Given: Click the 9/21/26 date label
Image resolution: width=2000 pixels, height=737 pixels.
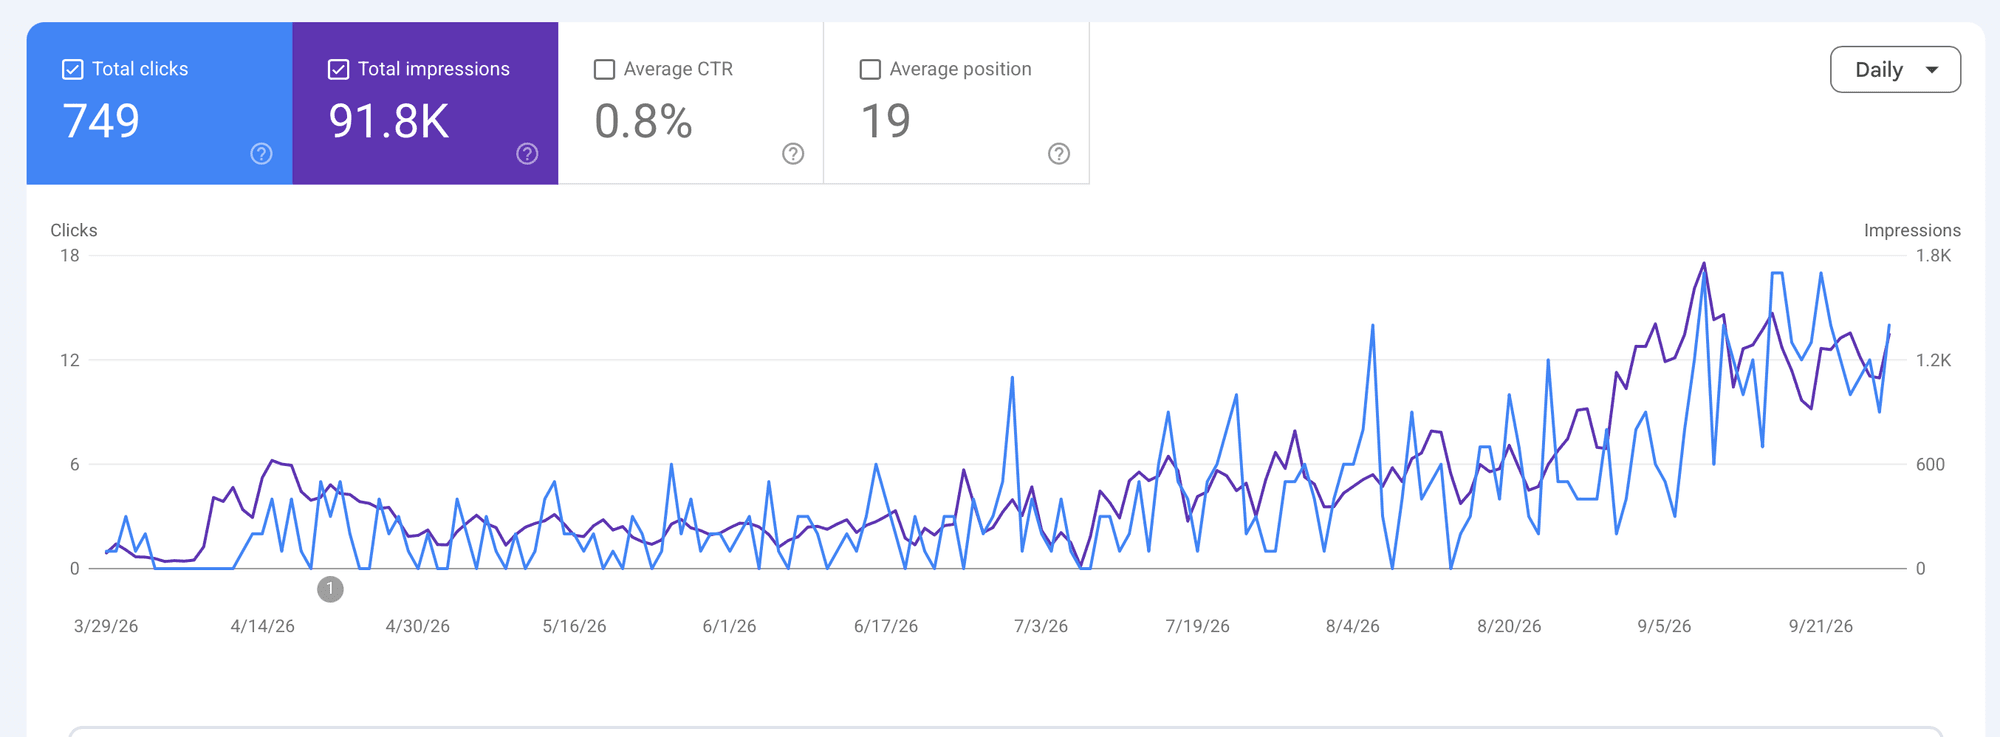Looking at the screenshot, I should point(1821,626).
